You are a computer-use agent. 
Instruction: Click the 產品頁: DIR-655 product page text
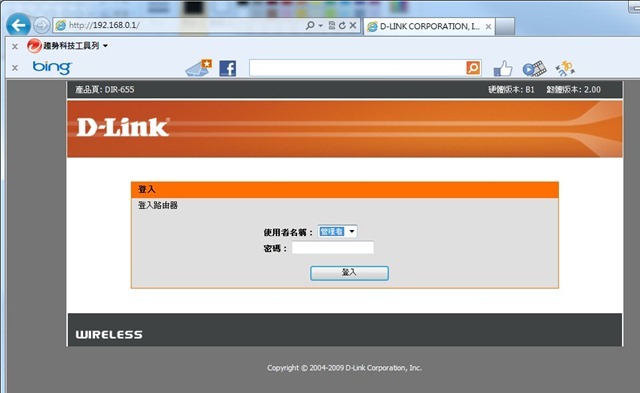(104, 89)
